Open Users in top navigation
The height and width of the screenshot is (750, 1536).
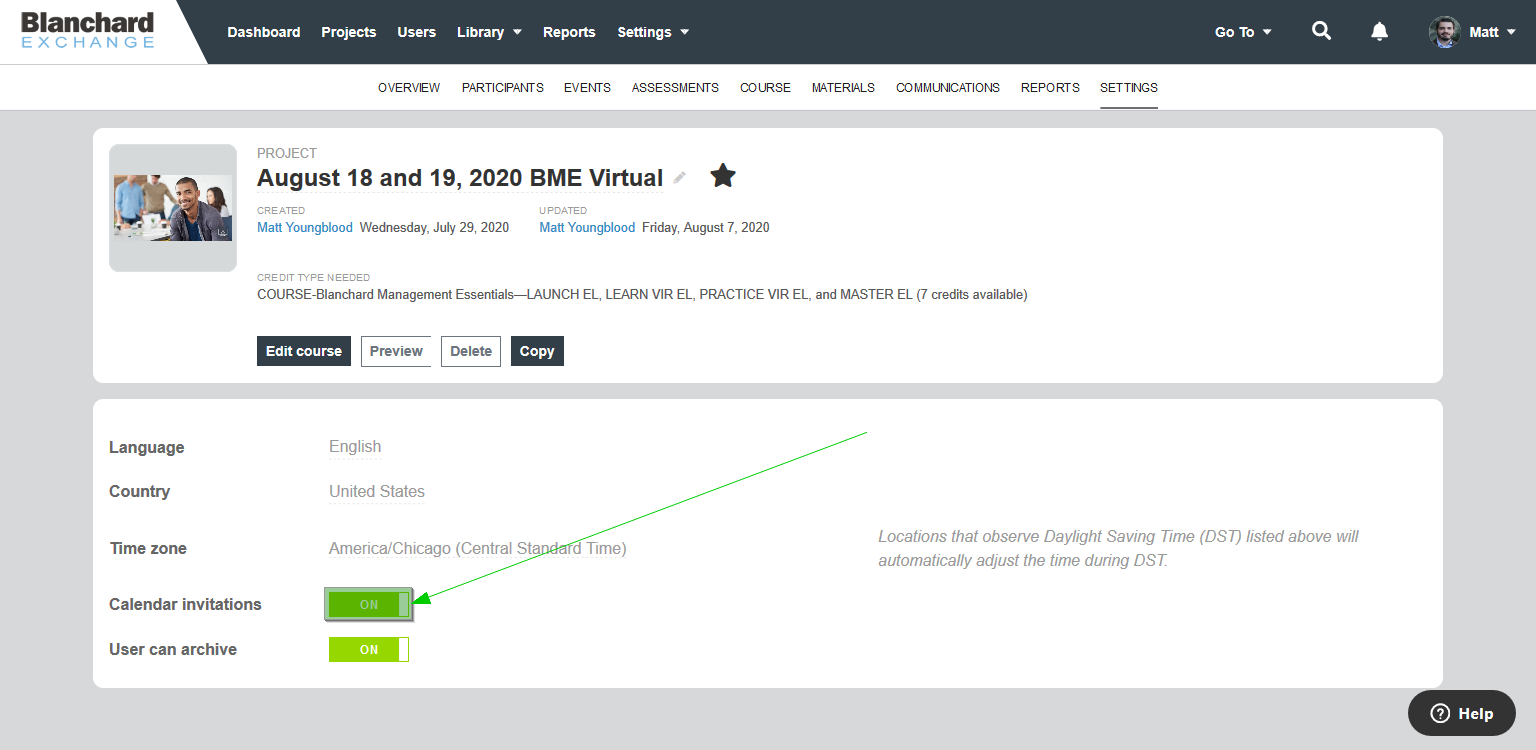417,32
